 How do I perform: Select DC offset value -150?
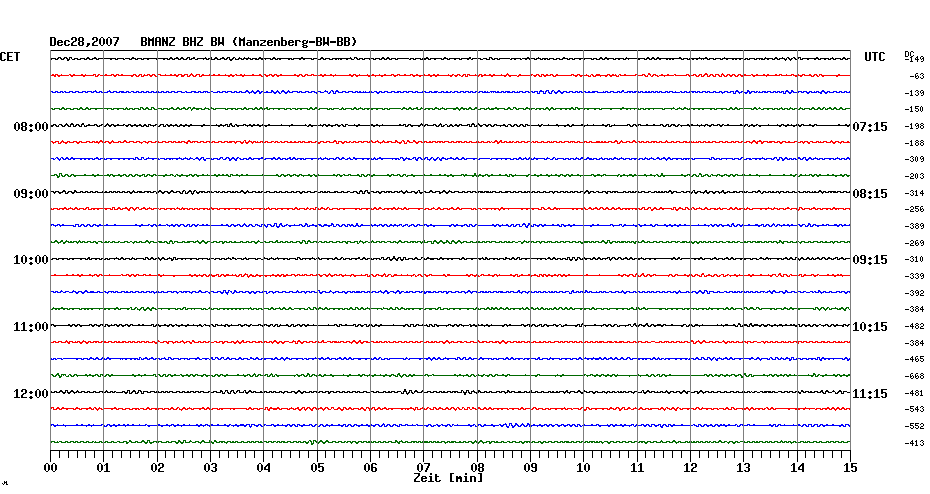[x=914, y=109]
